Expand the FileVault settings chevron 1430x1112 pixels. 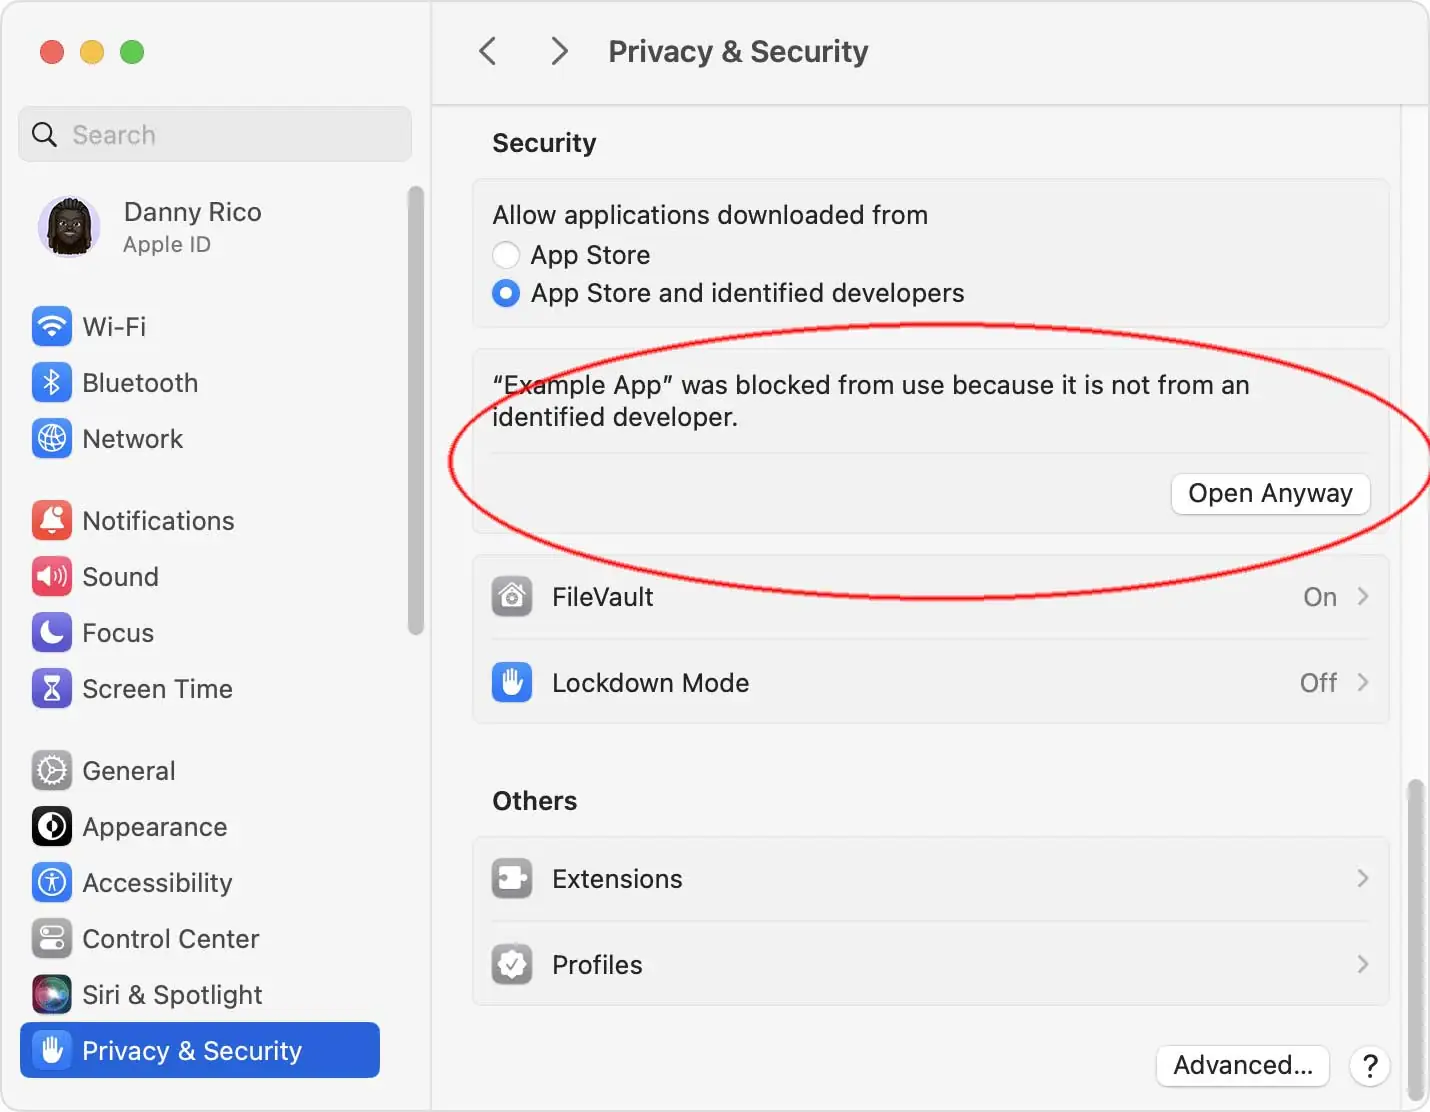(1363, 596)
